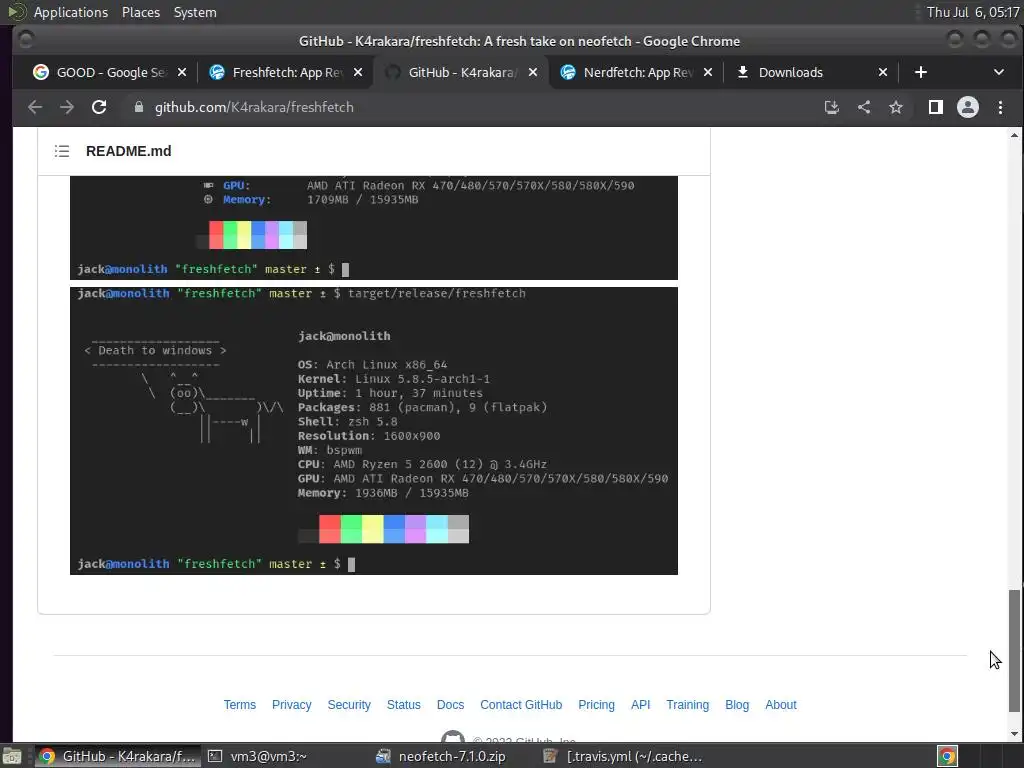This screenshot has width=1024, height=768.
Task: Bookmark this page with the star icon
Action: click(895, 107)
